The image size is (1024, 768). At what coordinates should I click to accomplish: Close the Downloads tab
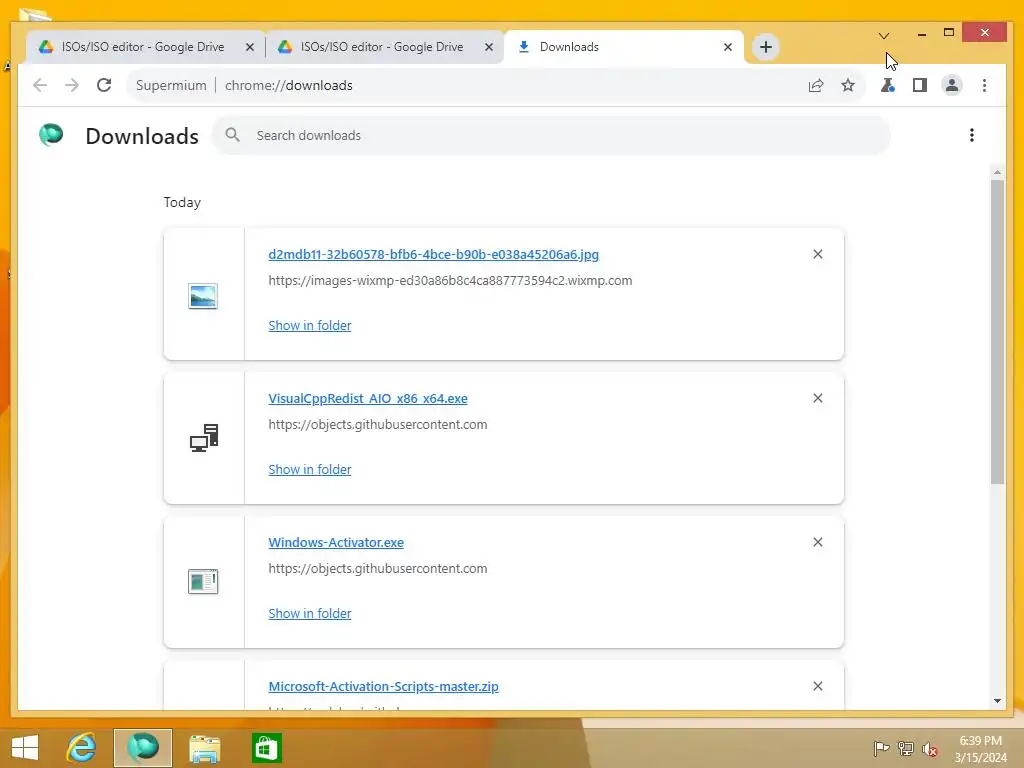tap(728, 47)
